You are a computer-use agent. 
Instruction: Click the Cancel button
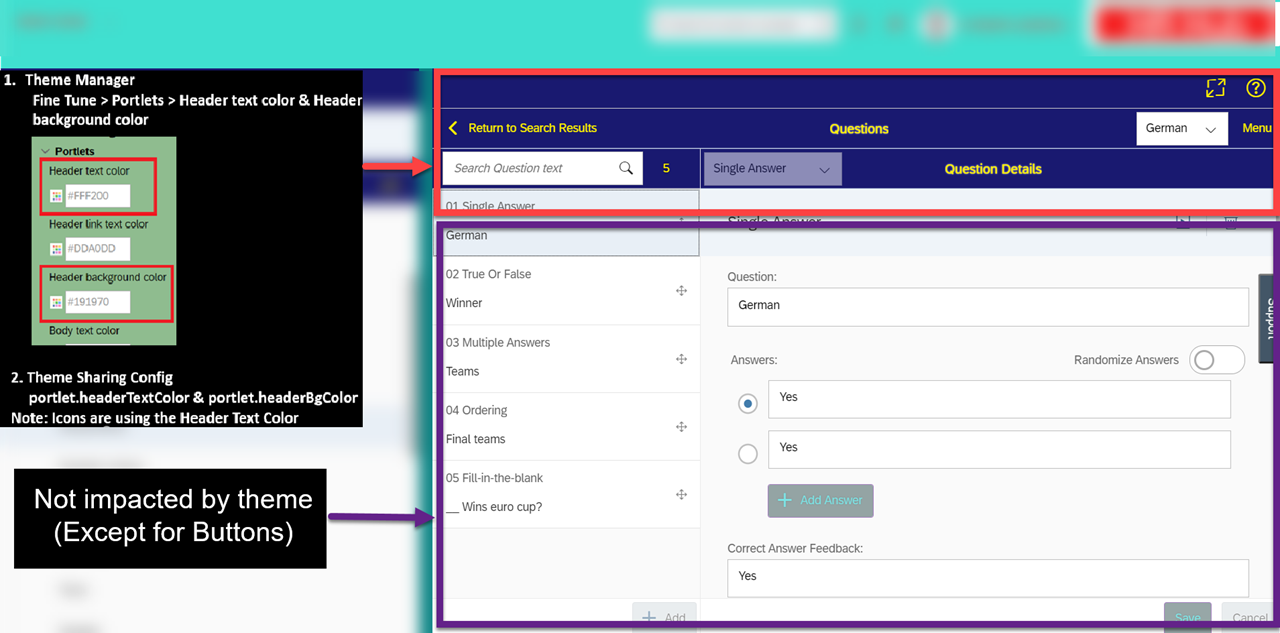[1249, 617]
